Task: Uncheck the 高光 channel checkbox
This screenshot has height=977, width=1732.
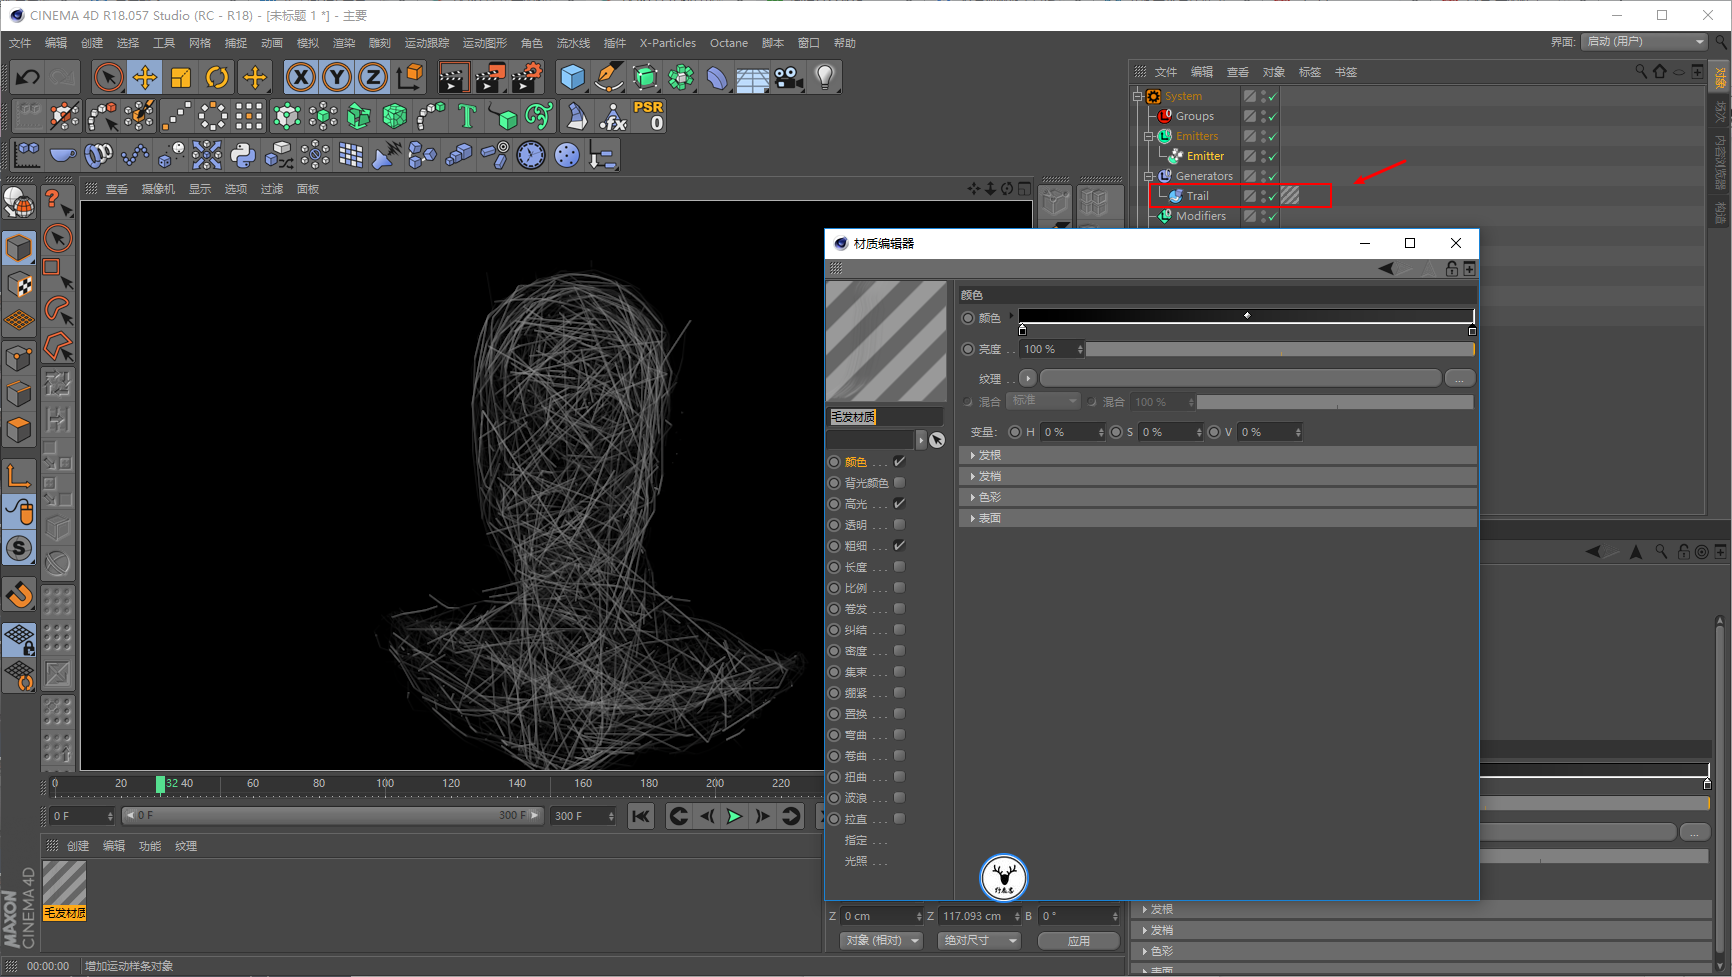Action: click(899, 504)
